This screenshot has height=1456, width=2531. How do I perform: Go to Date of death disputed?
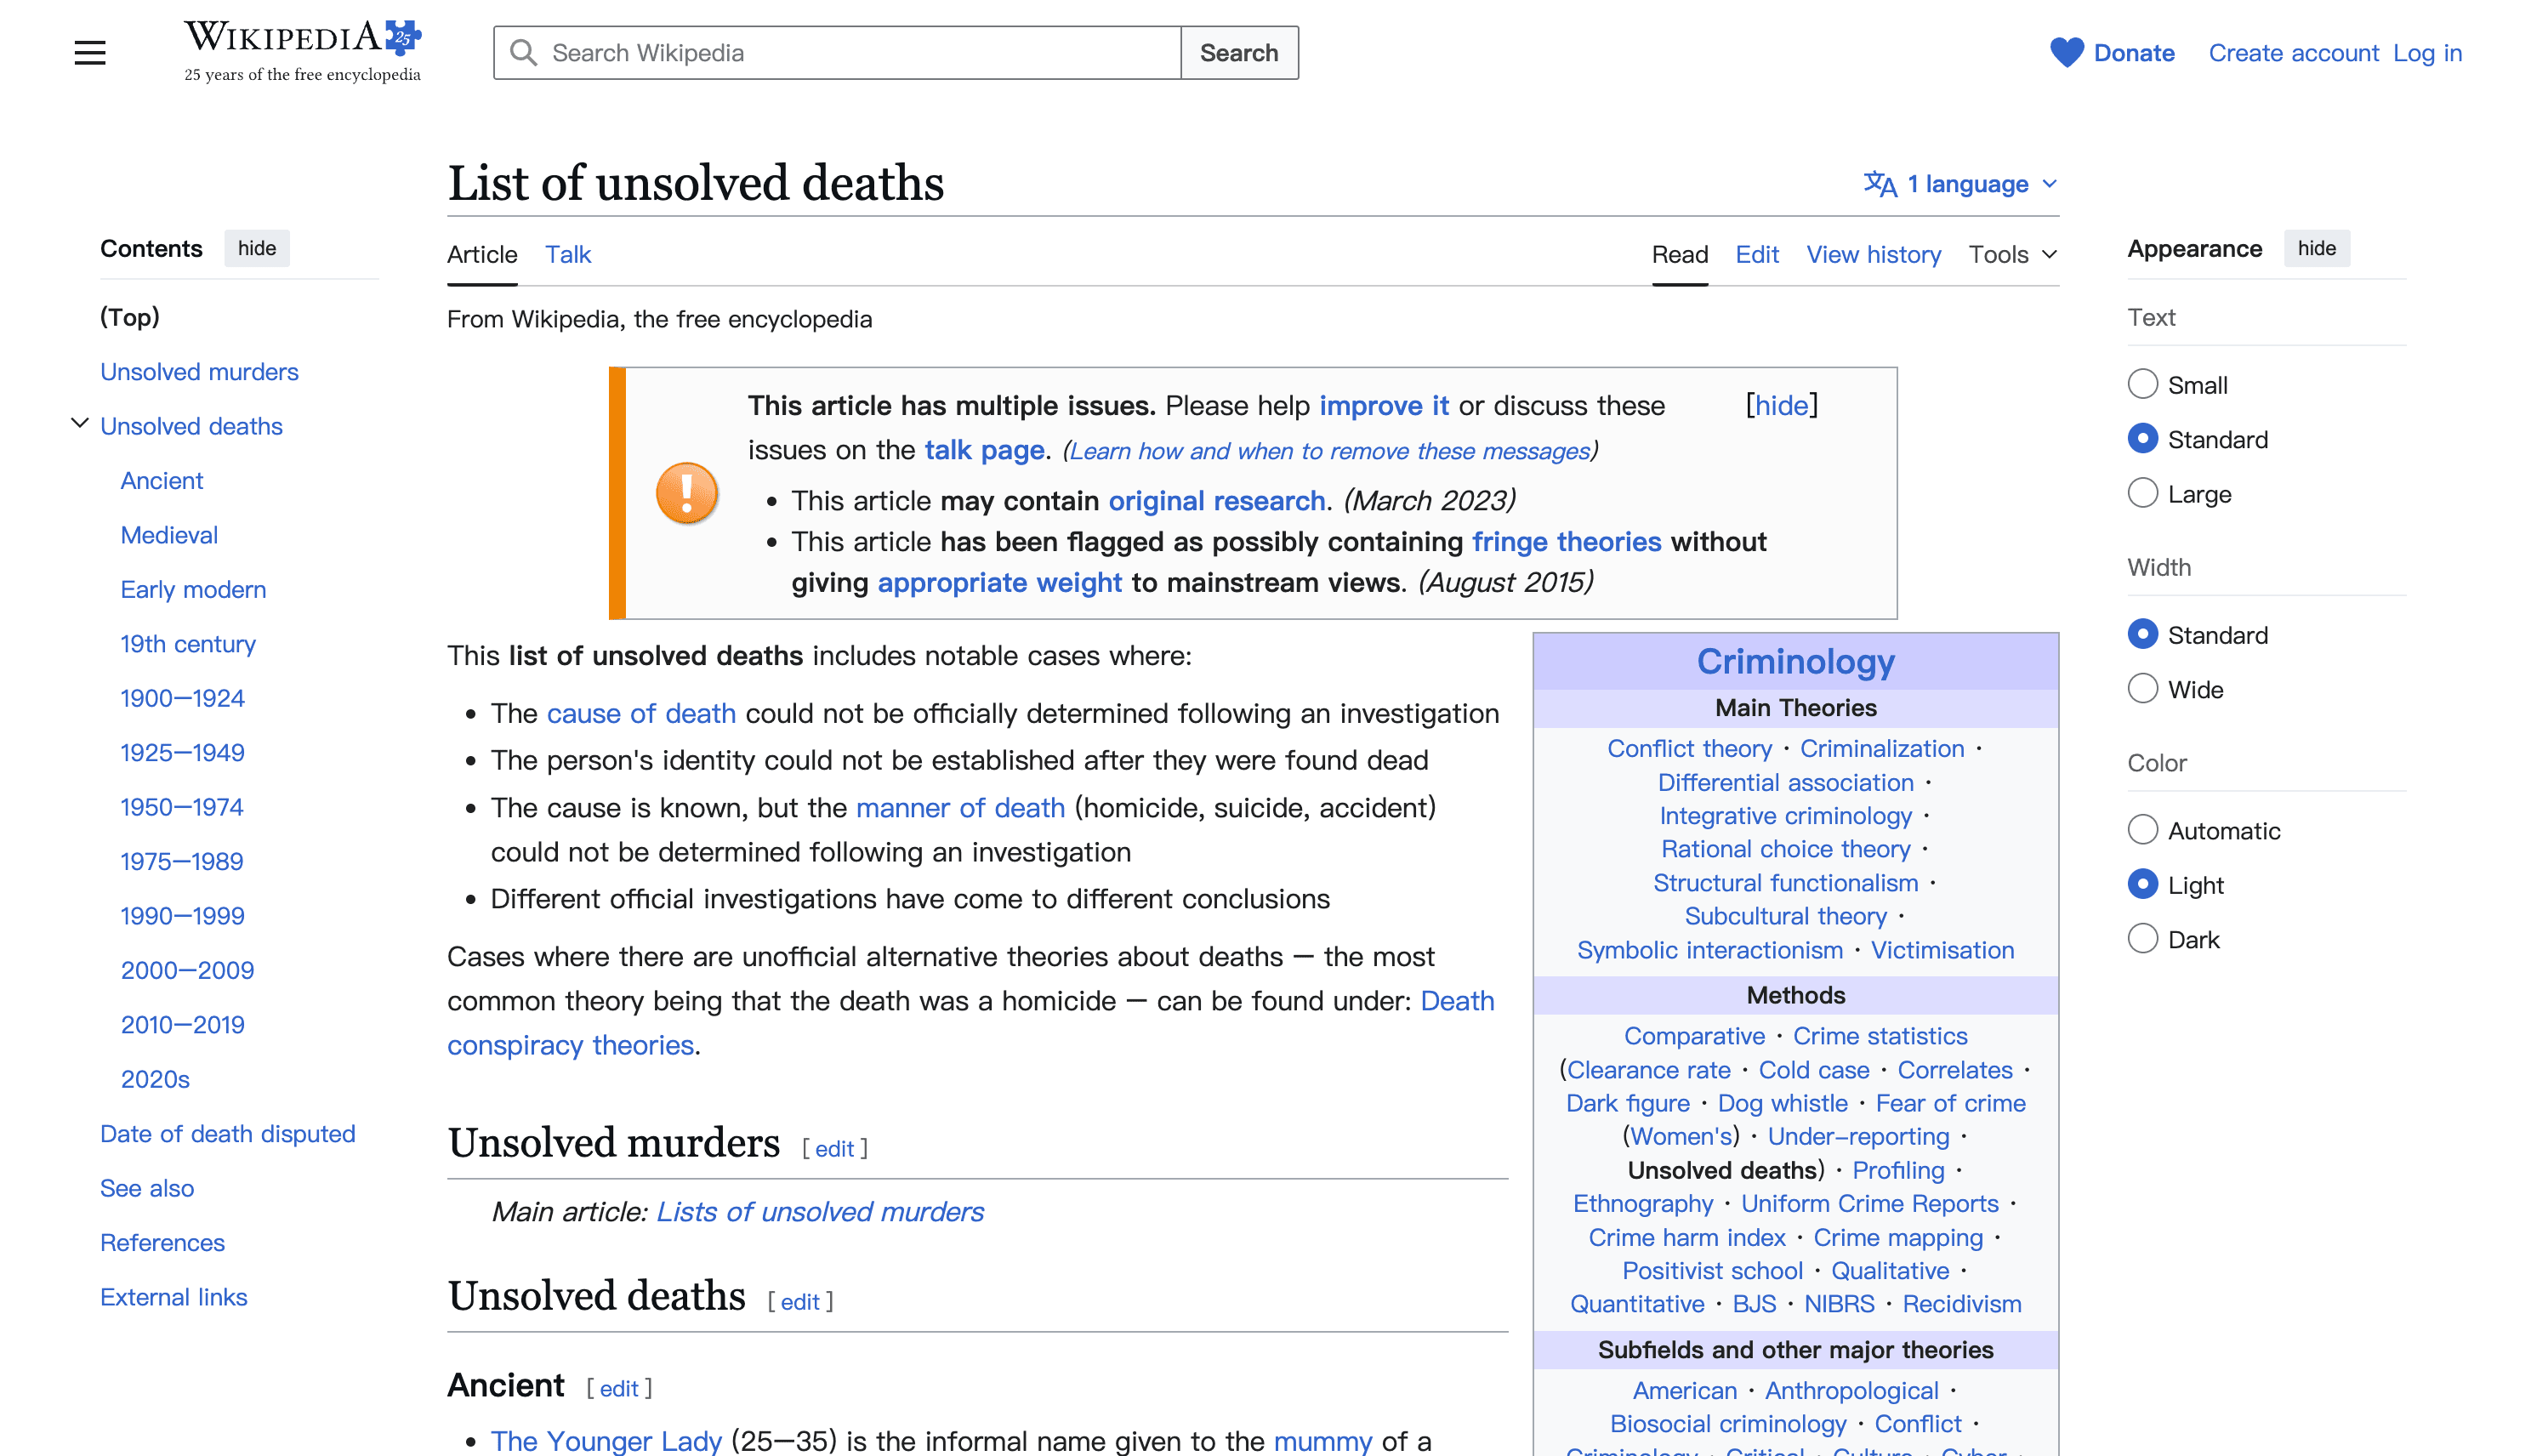(x=228, y=1134)
